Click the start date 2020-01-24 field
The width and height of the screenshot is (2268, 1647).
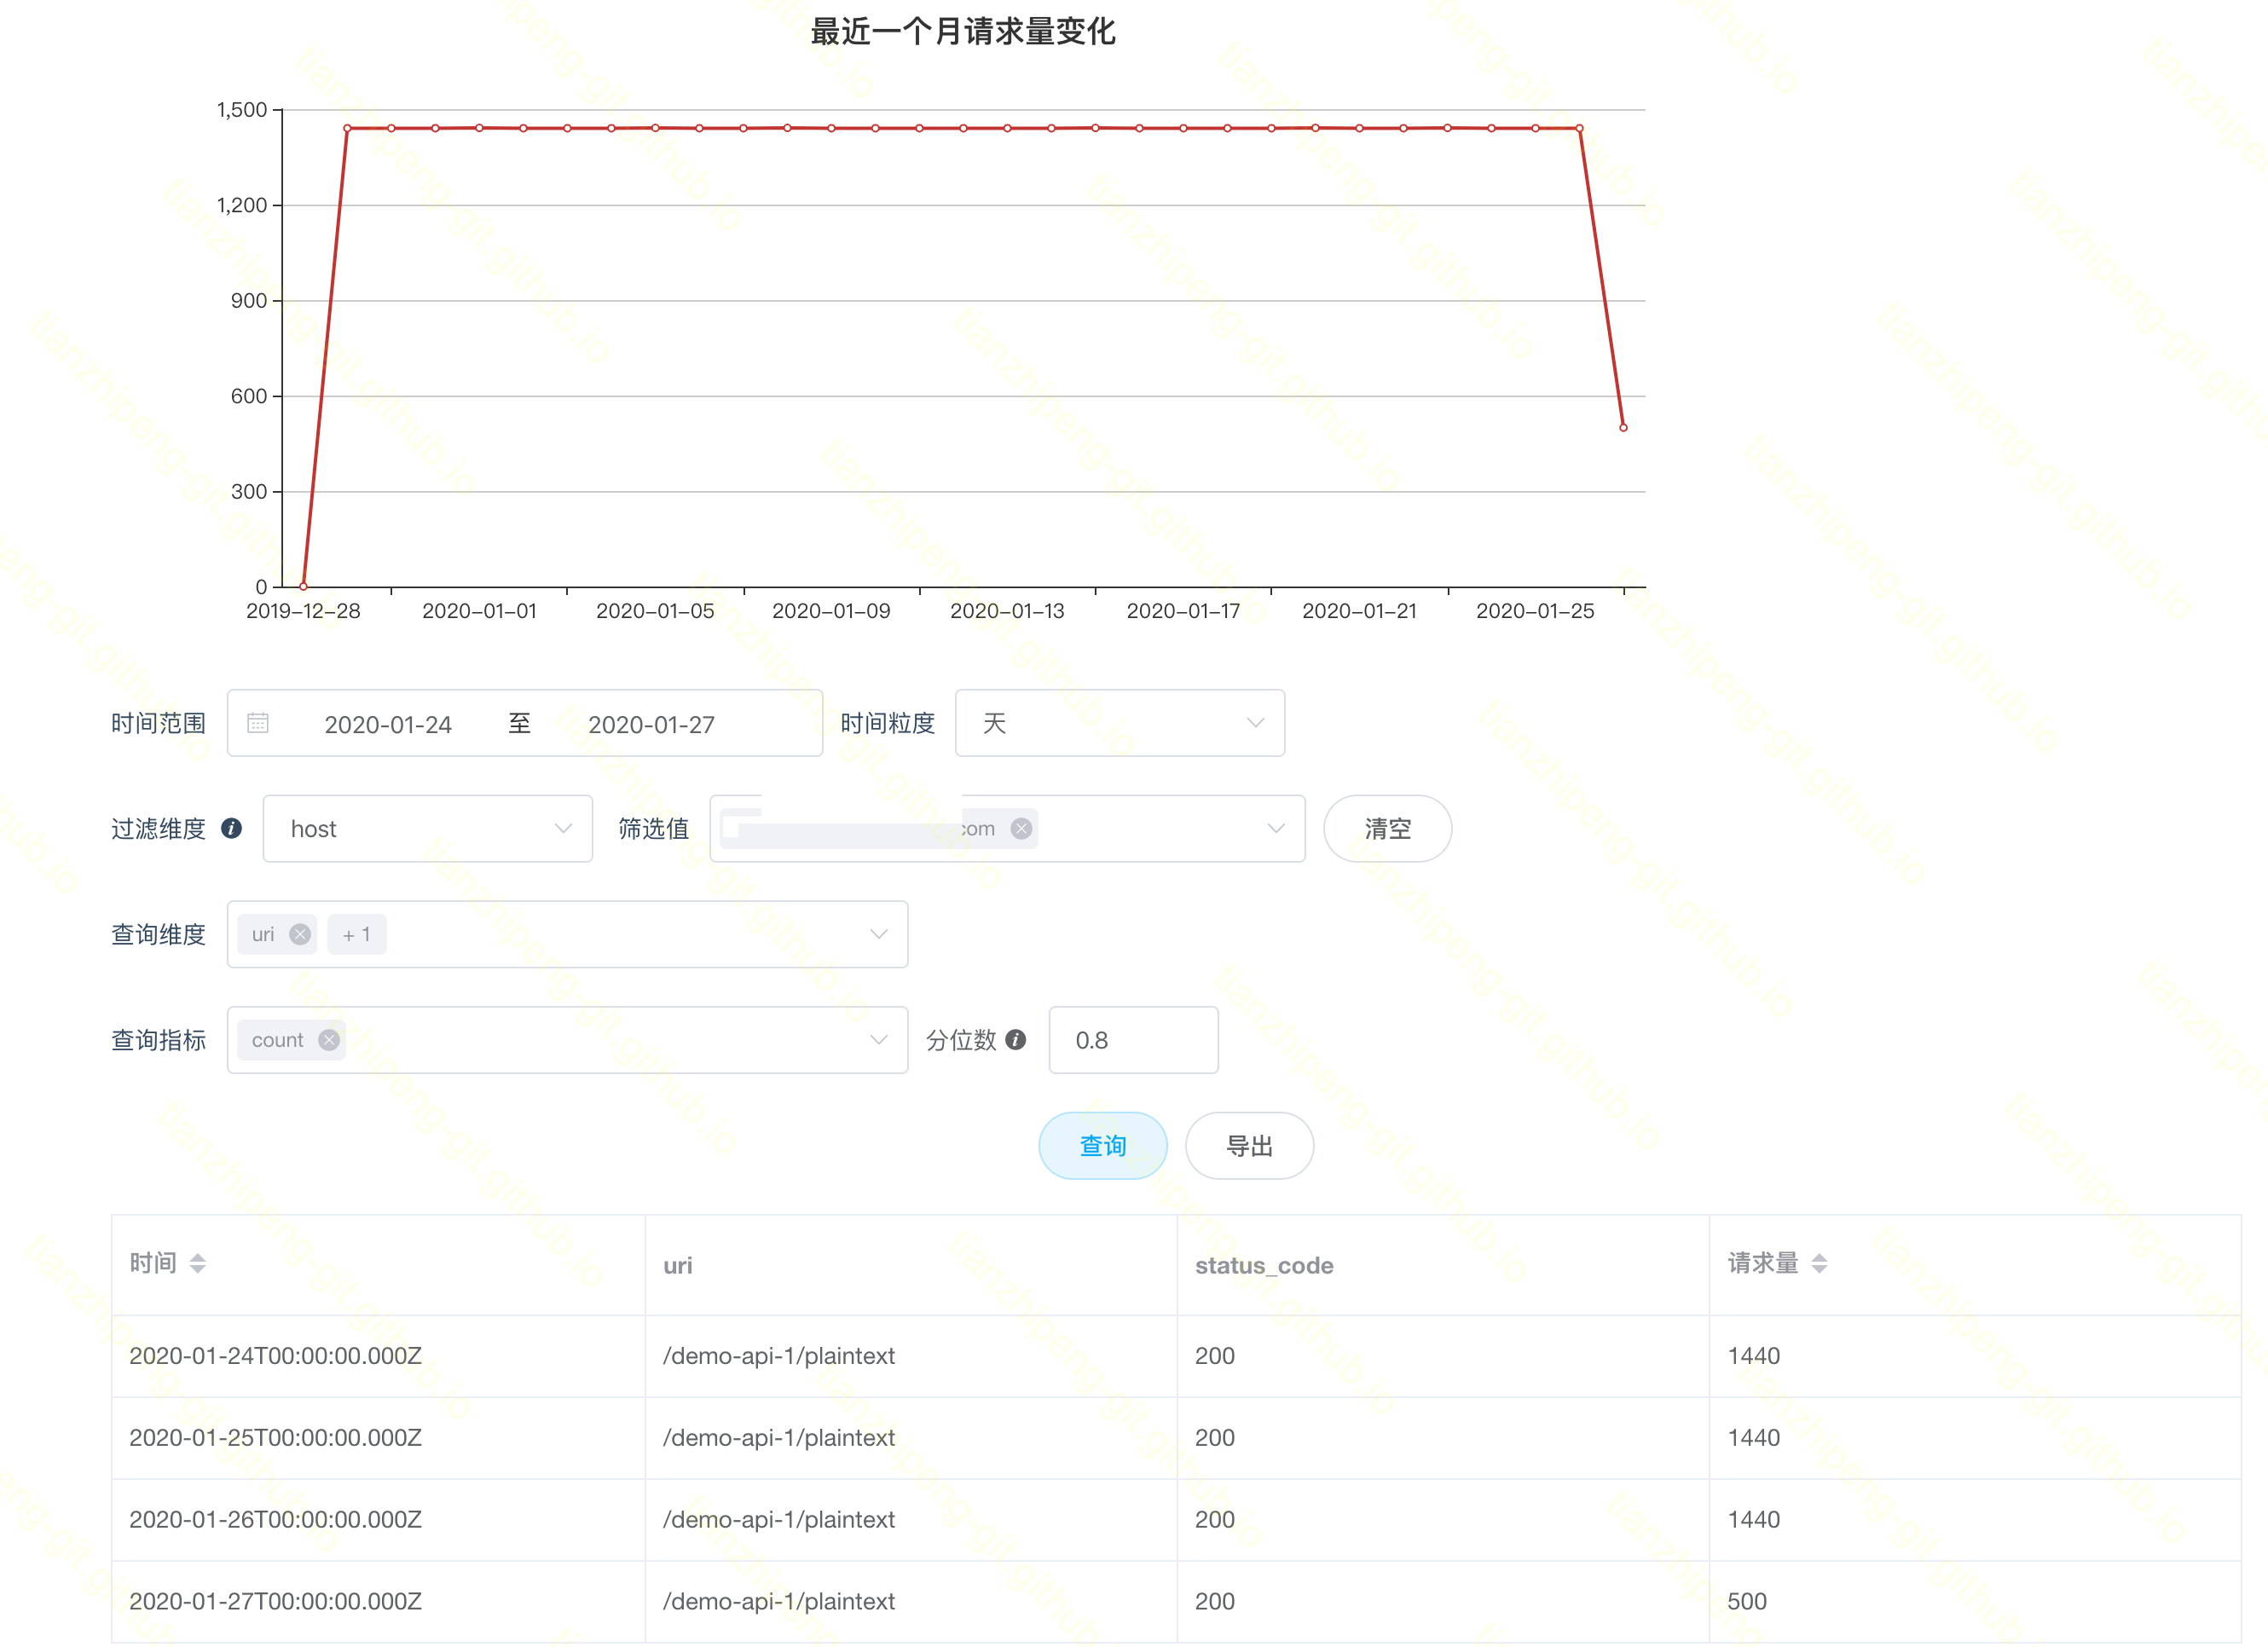point(388,724)
